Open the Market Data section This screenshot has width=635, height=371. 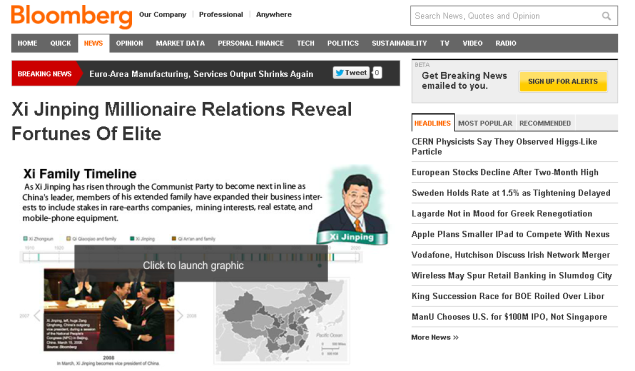[180, 43]
